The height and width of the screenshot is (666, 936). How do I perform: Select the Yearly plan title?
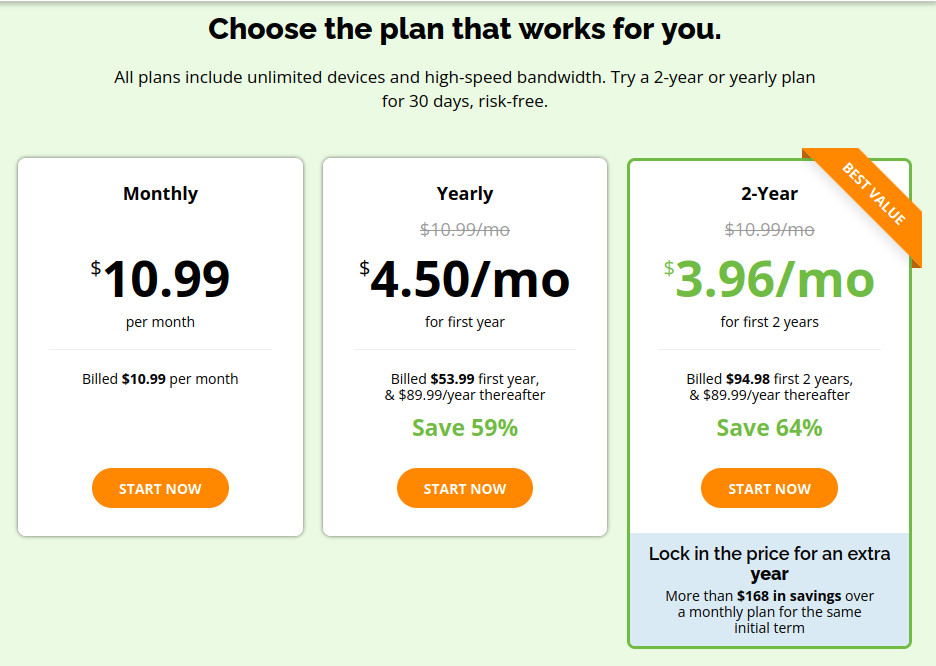pyautogui.click(x=464, y=193)
